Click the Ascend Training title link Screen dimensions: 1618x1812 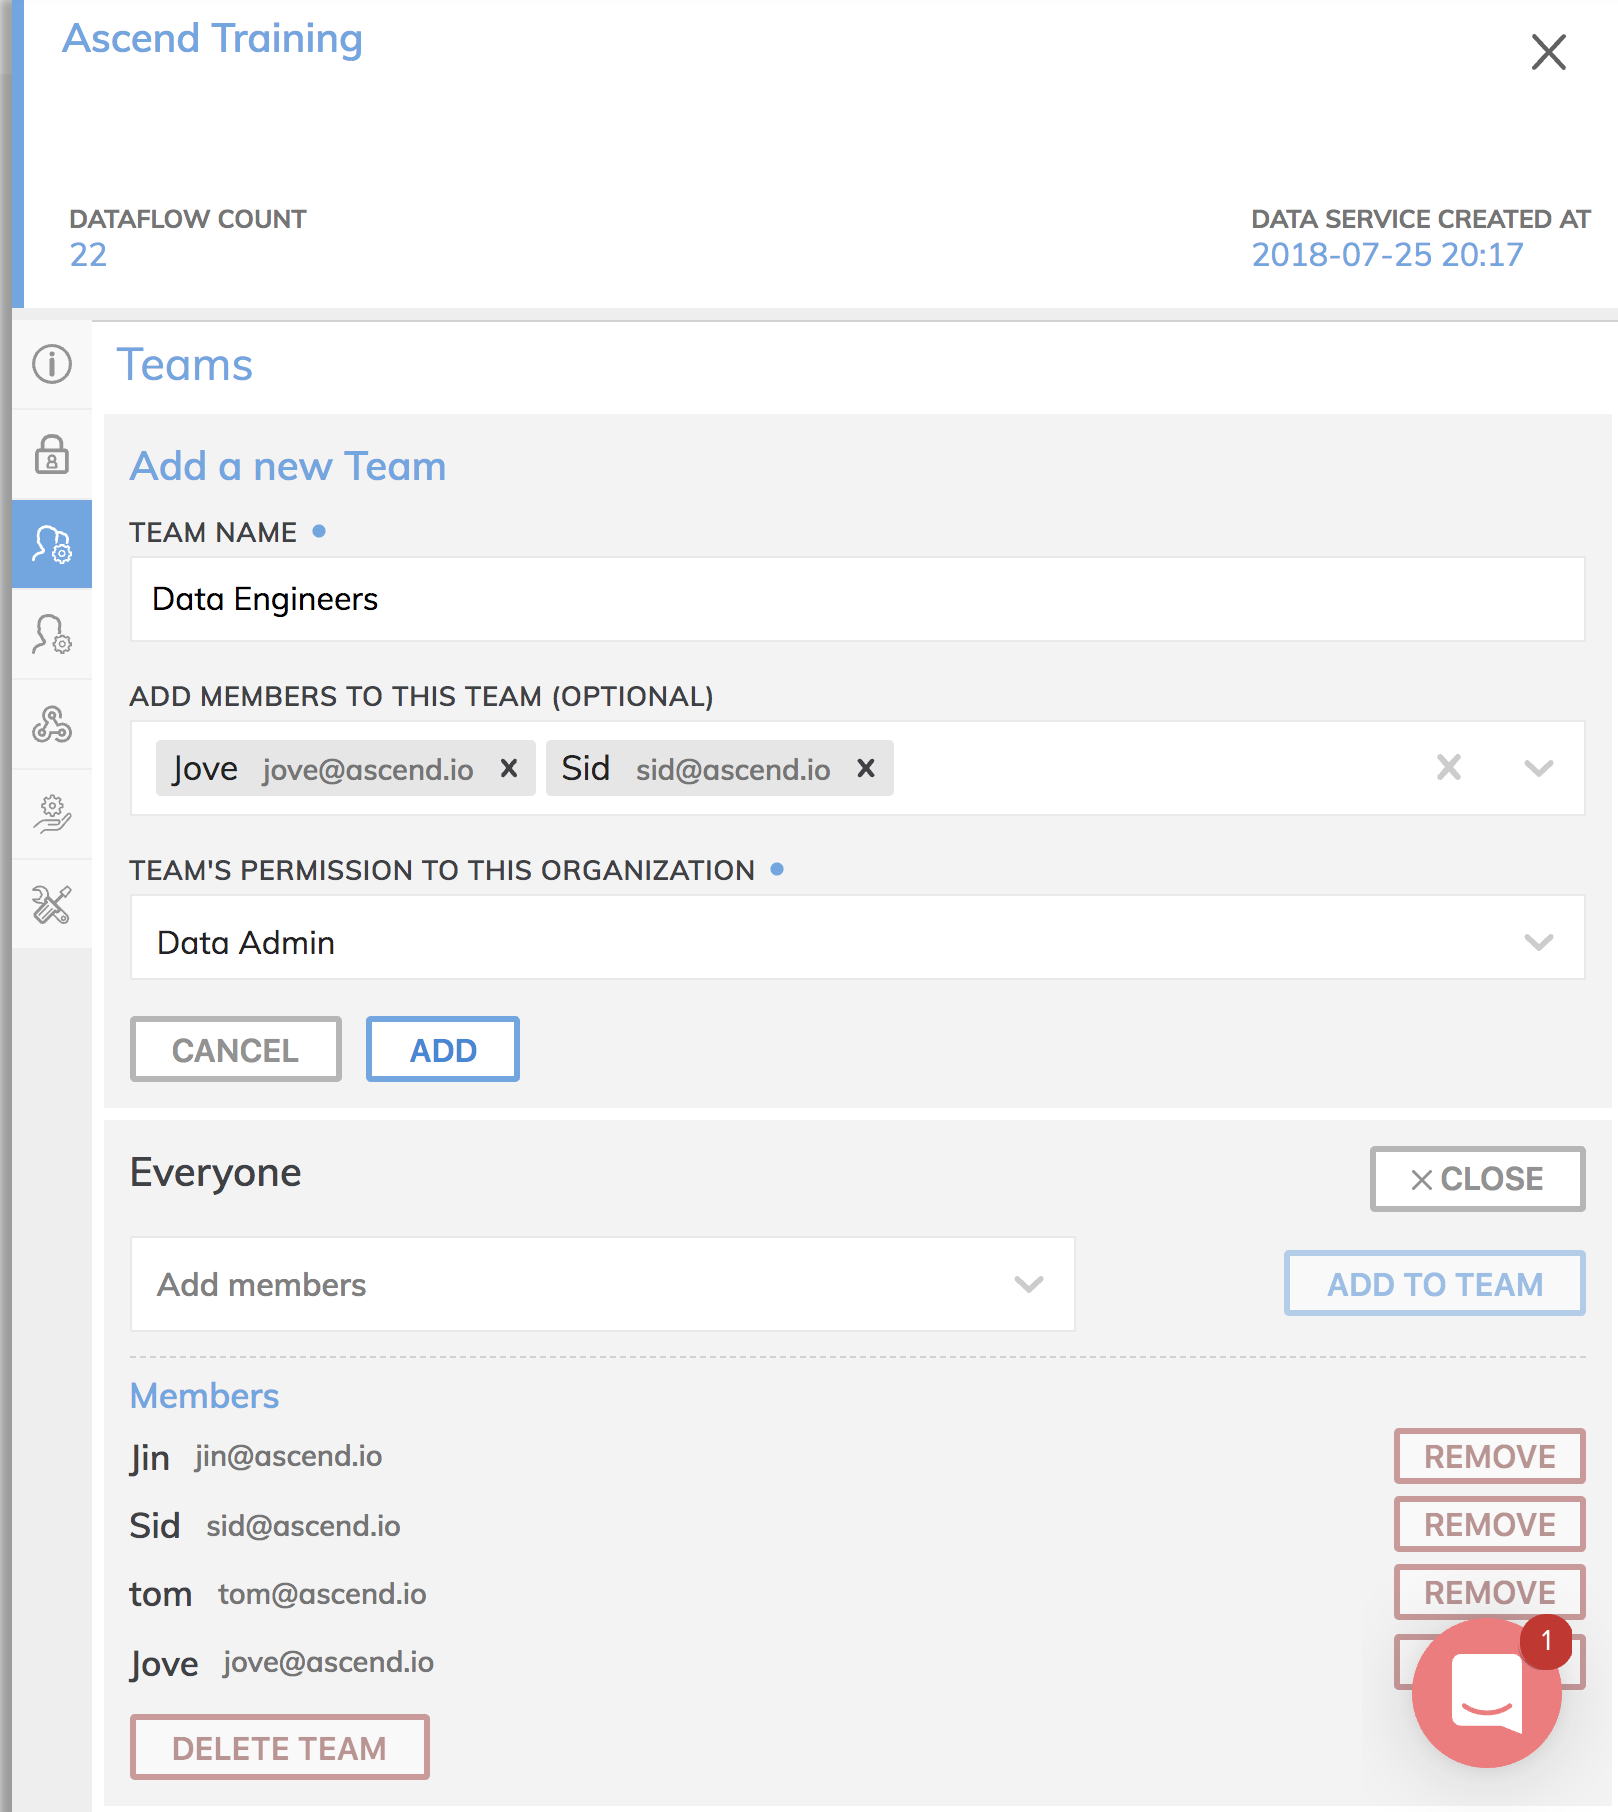[212, 38]
